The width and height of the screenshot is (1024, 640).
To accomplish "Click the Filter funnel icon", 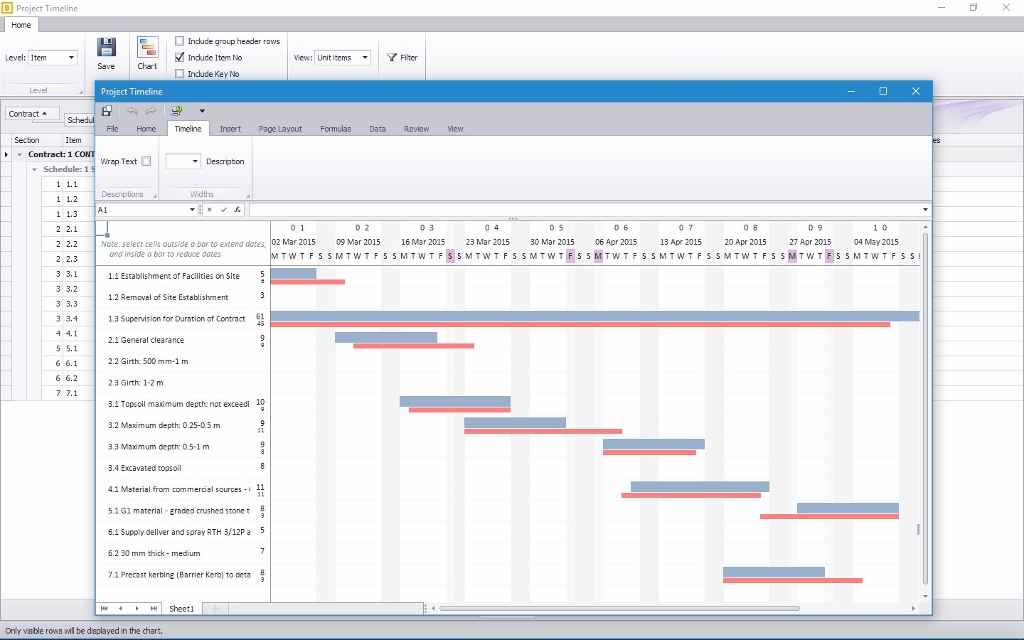I will click(x=392, y=57).
